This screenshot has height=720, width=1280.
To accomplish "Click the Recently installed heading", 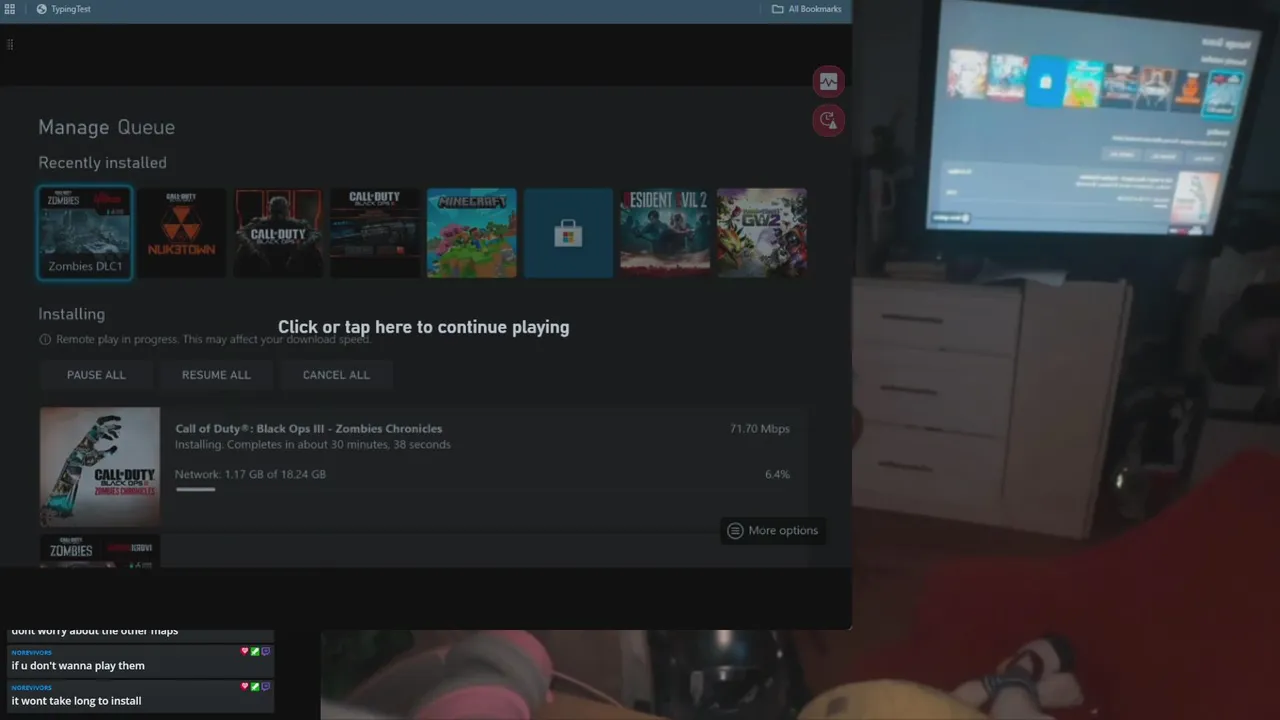I will [102, 163].
